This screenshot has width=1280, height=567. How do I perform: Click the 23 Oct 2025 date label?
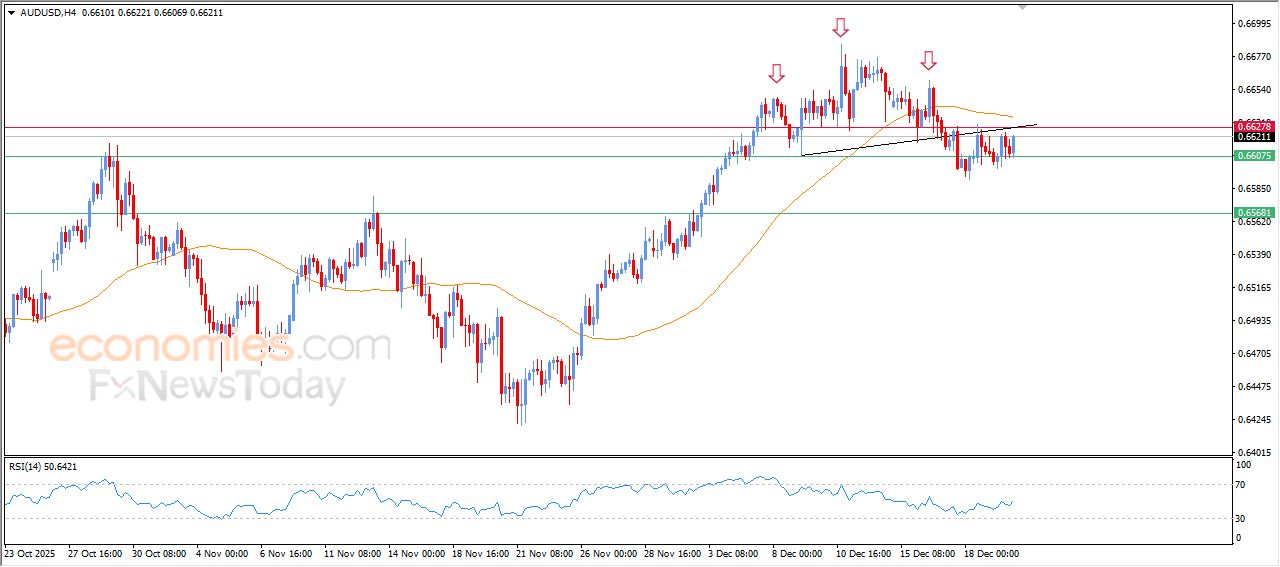32,552
